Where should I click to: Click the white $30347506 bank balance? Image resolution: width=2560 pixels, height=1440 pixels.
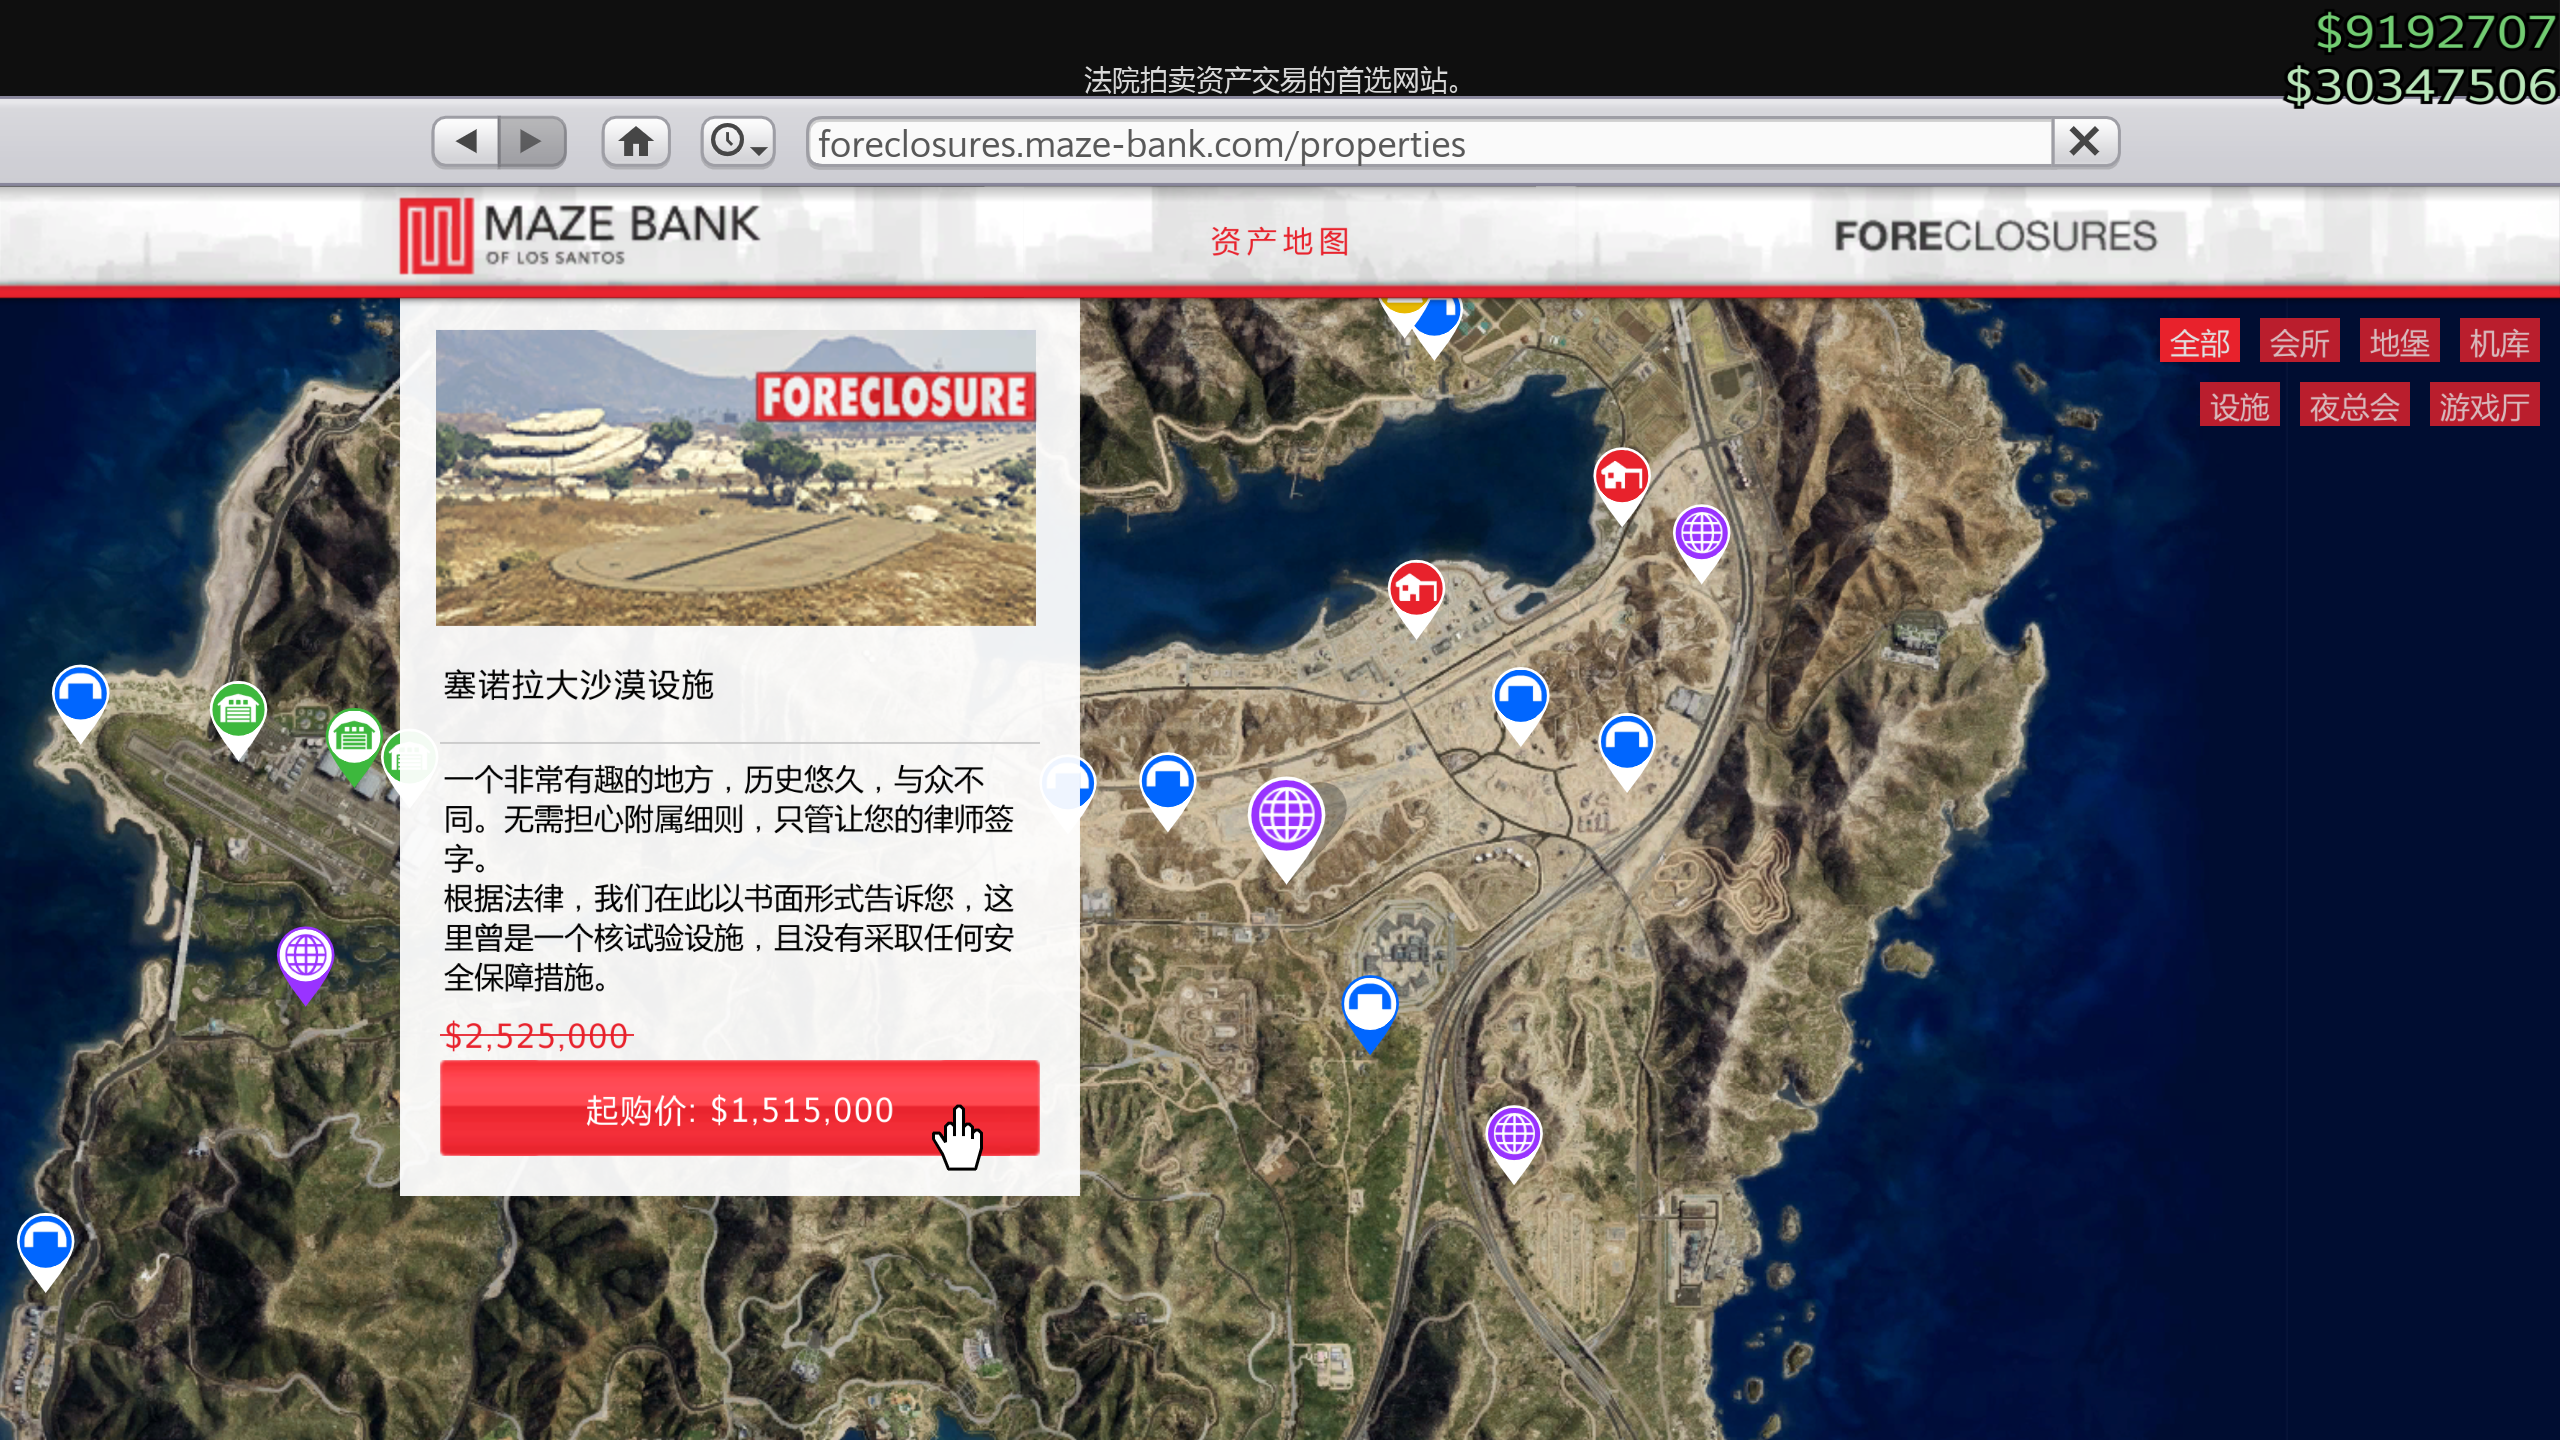point(2421,86)
